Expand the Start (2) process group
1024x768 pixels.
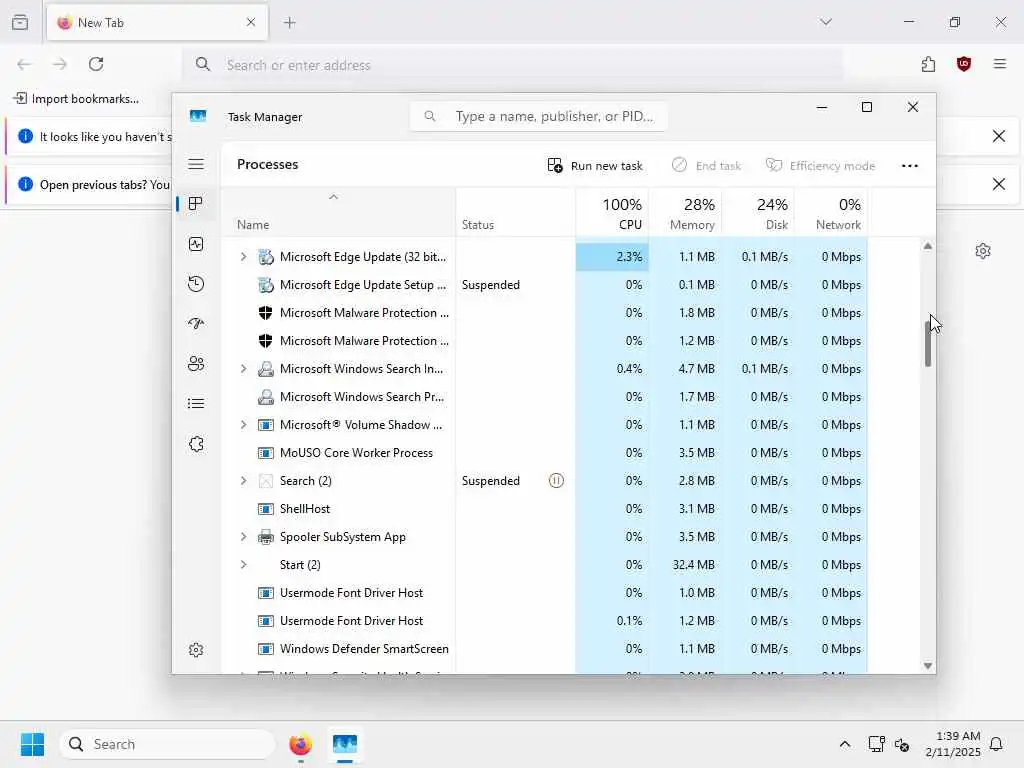point(243,565)
